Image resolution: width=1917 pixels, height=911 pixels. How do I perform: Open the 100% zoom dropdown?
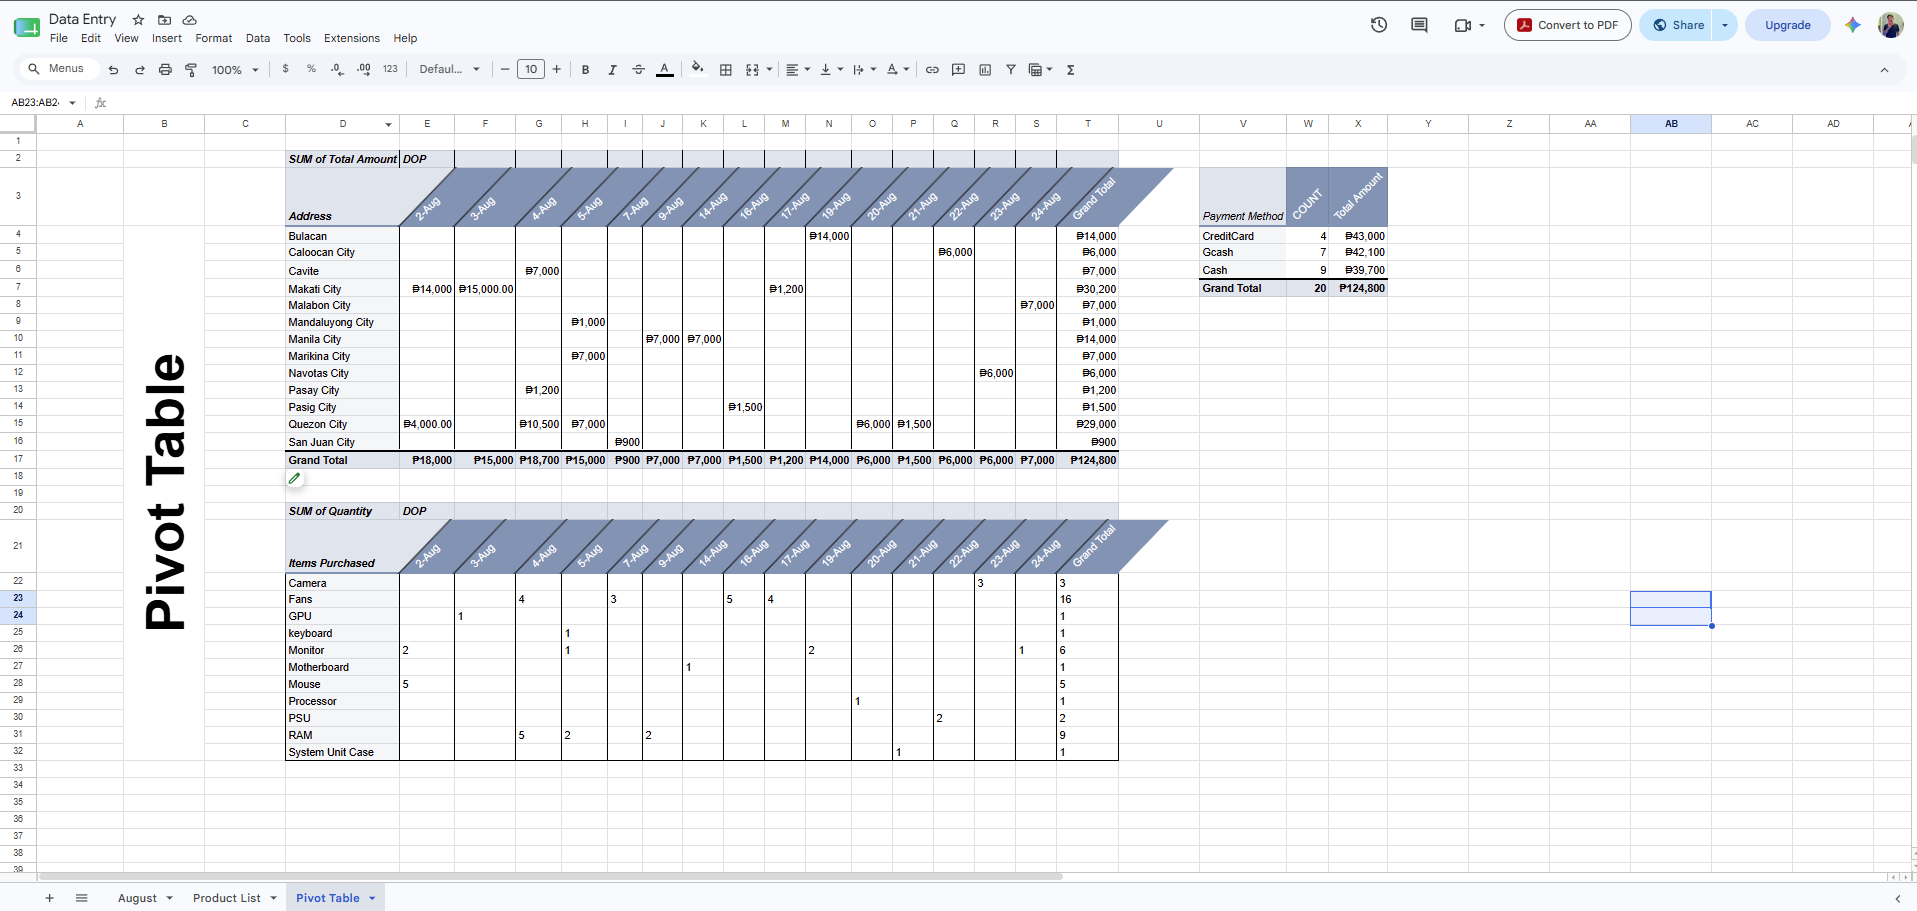235,70
